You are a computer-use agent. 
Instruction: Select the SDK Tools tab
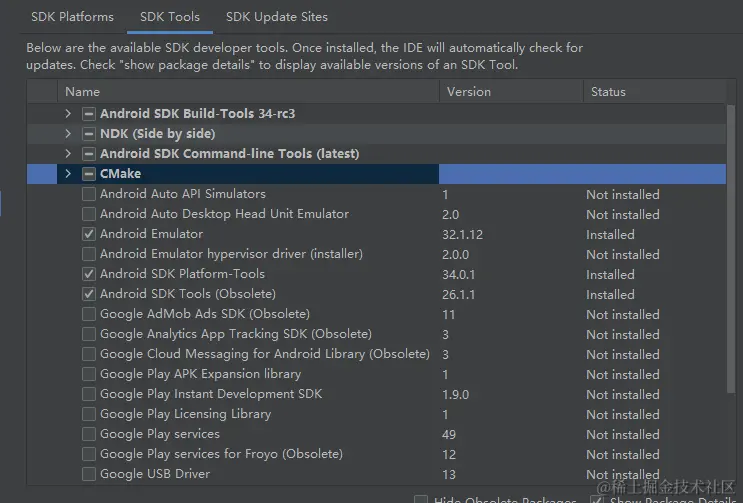coord(169,17)
